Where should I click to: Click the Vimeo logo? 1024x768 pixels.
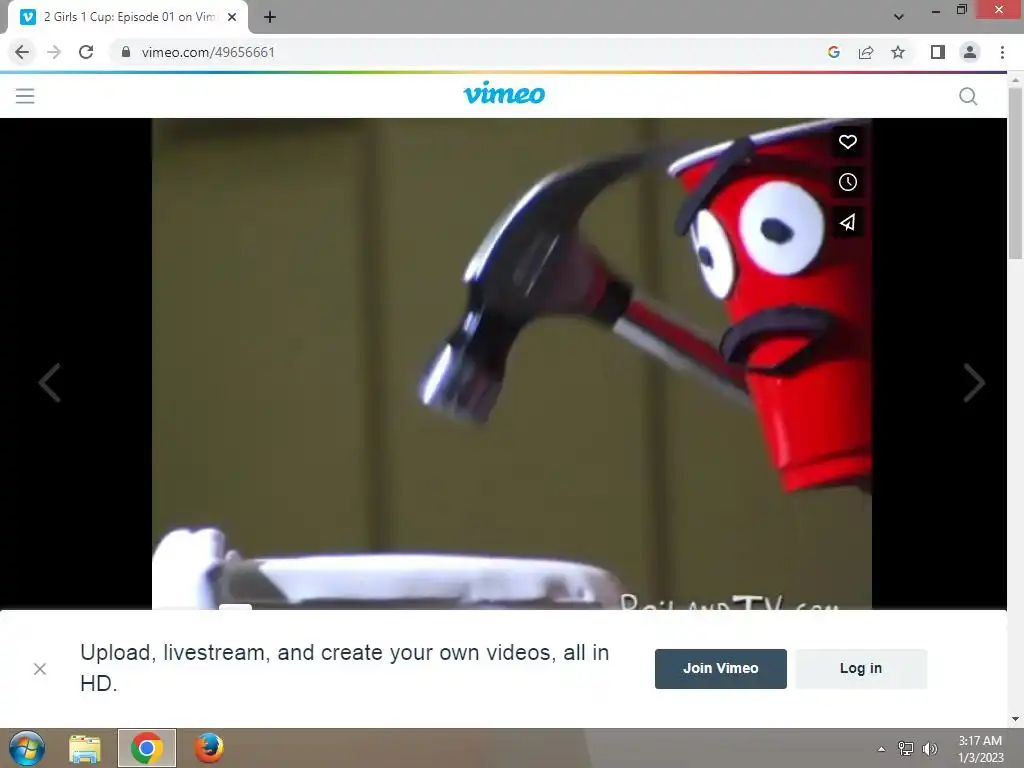tap(504, 93)
